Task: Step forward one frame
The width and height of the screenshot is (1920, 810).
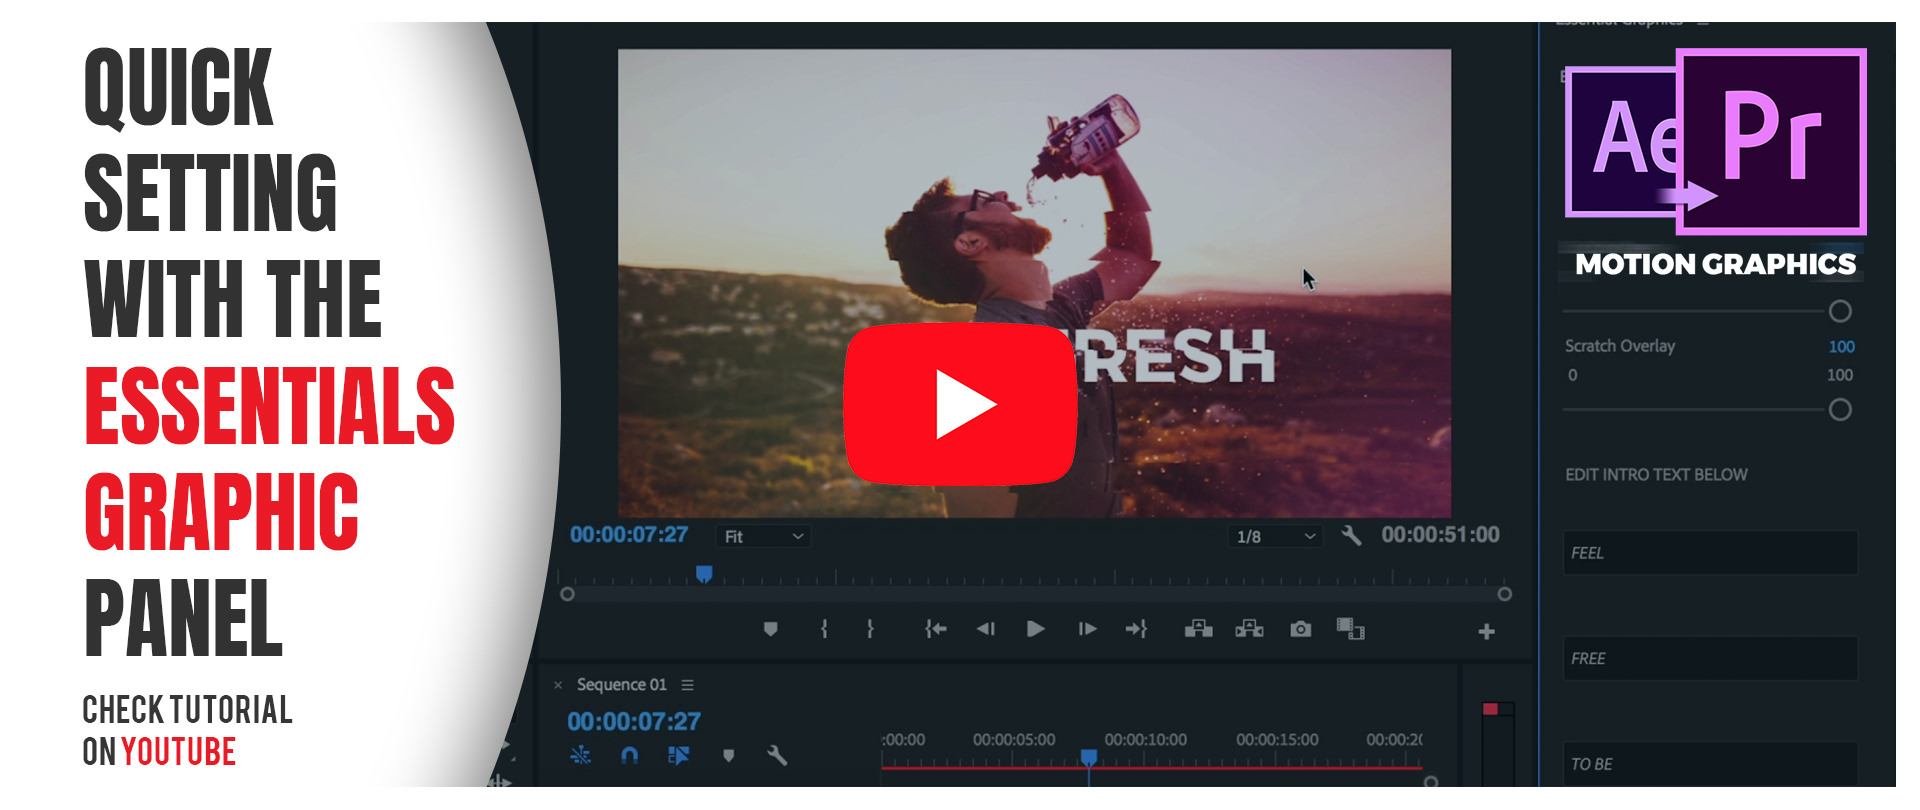Action: pyautogui.click(x=1087, y=629)
